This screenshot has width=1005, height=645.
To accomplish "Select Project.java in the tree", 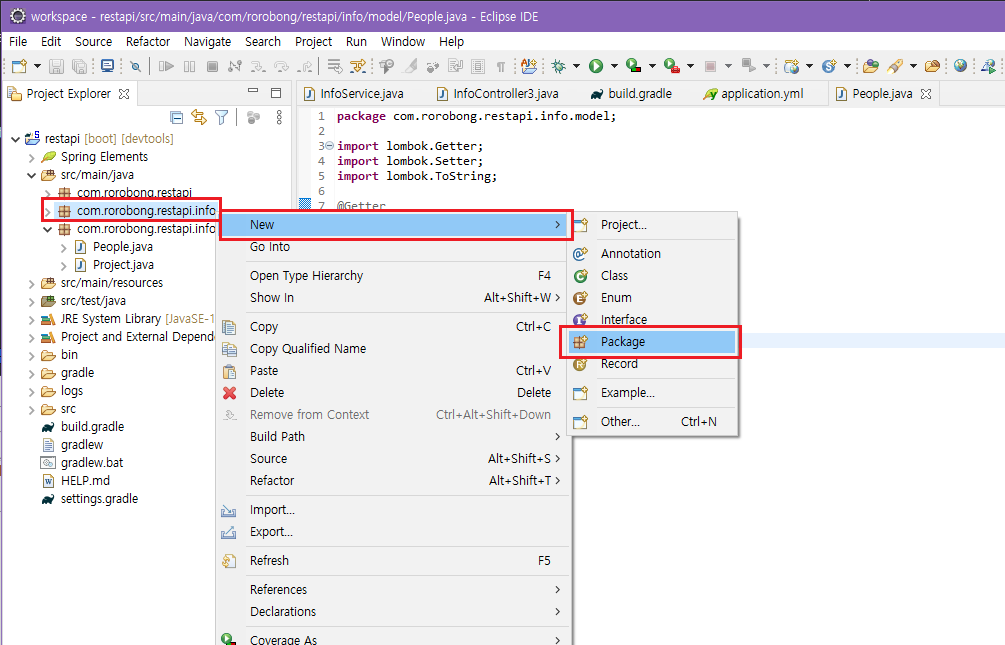I will pos(123,265).
